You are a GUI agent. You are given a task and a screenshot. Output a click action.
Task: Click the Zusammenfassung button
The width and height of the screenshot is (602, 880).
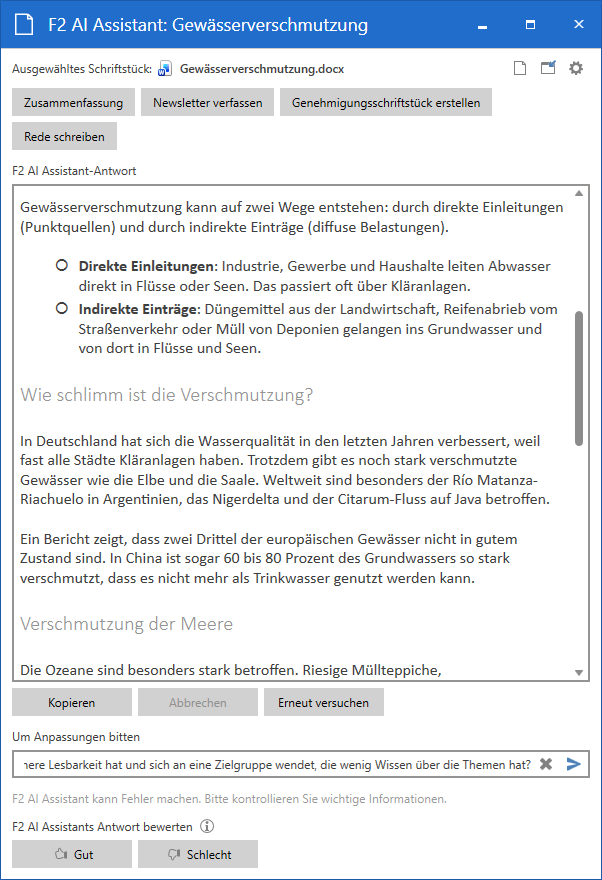coord(73,102)
